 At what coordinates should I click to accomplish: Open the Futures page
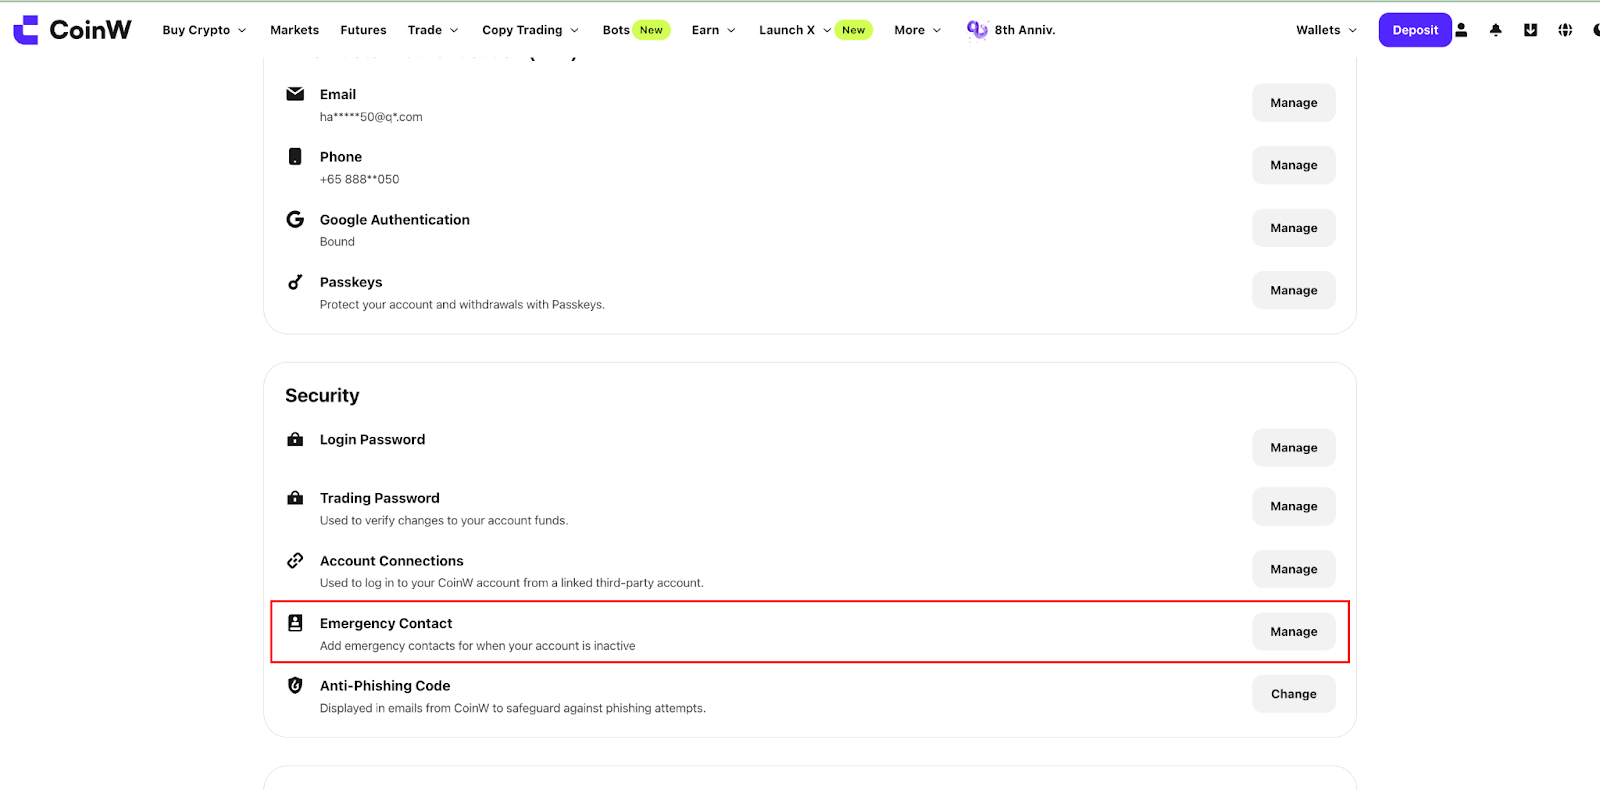coord(363,30)
